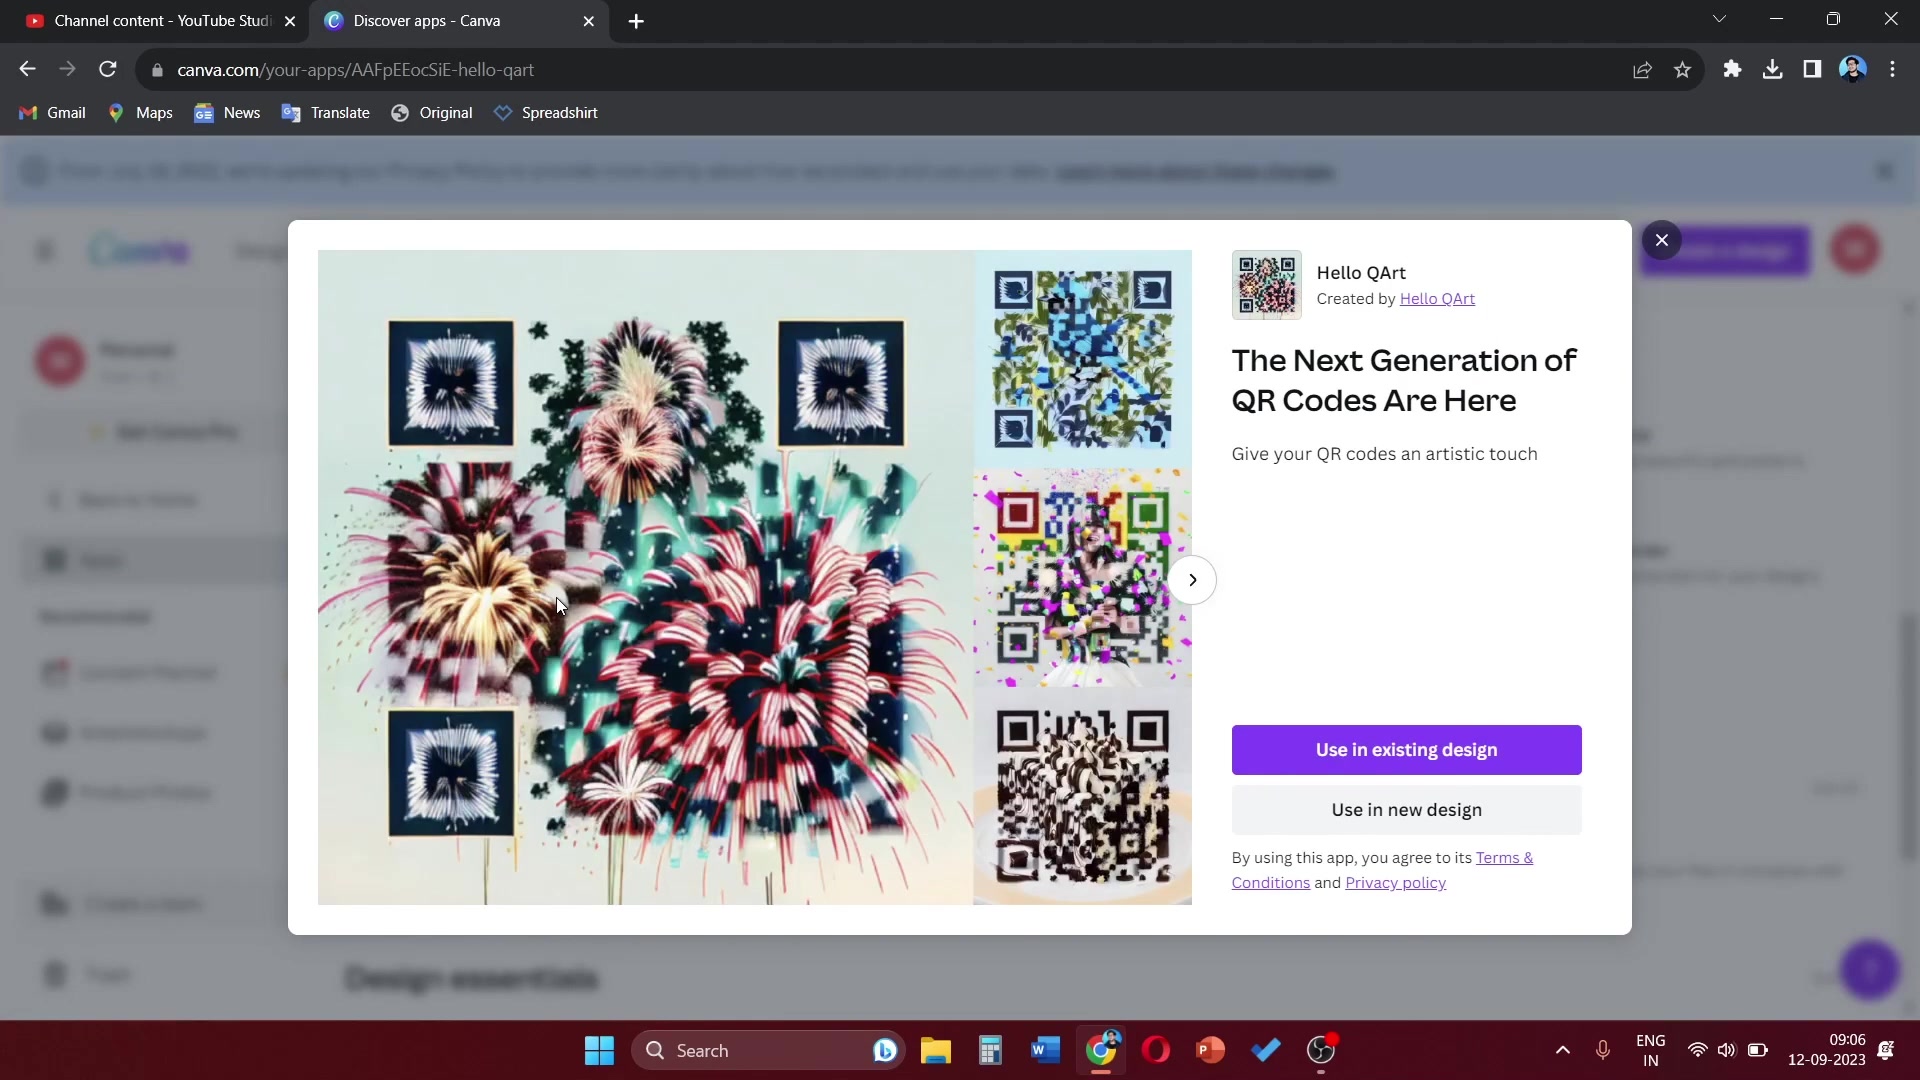Show hidden system tray icons

1562,1051
